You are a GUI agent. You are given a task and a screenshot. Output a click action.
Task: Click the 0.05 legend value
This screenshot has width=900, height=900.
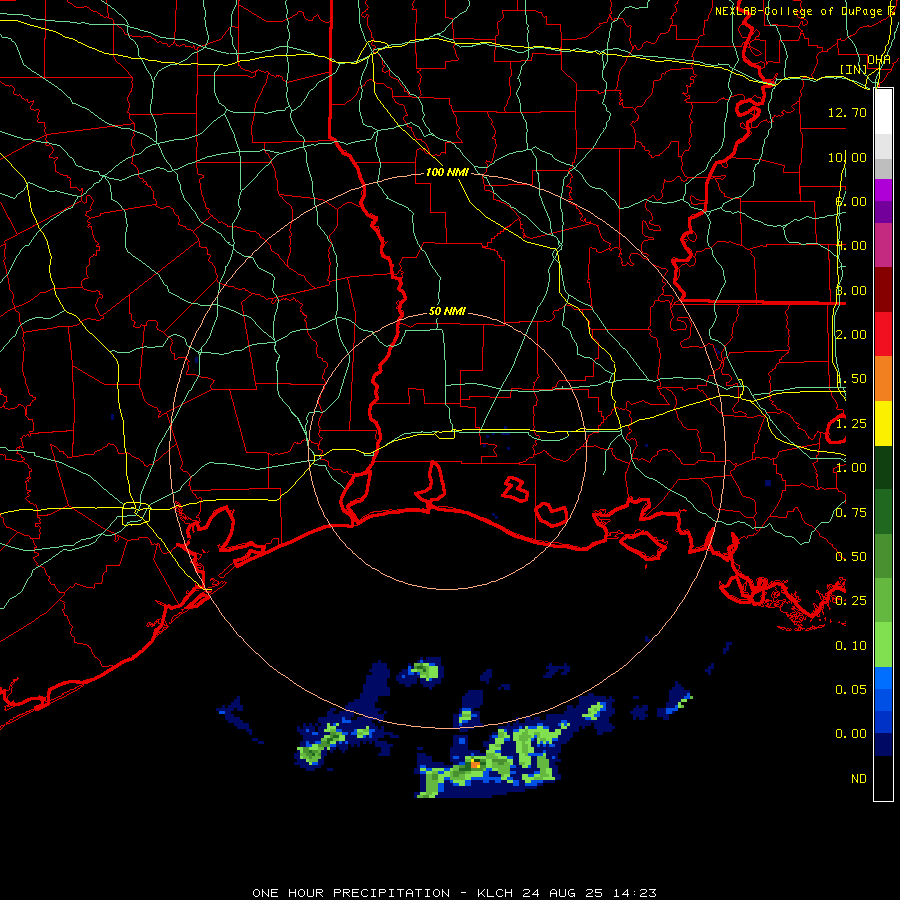point(851,690)
